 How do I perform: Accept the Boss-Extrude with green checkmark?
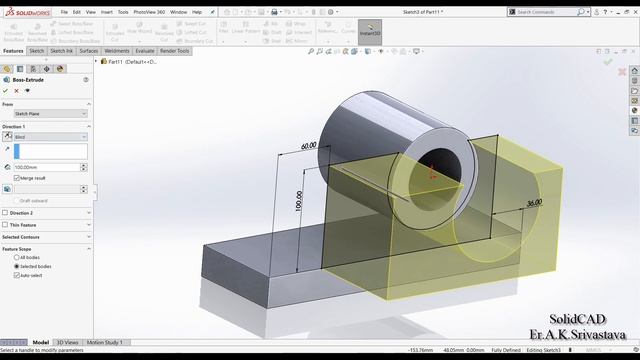click(x=5, y=91)
